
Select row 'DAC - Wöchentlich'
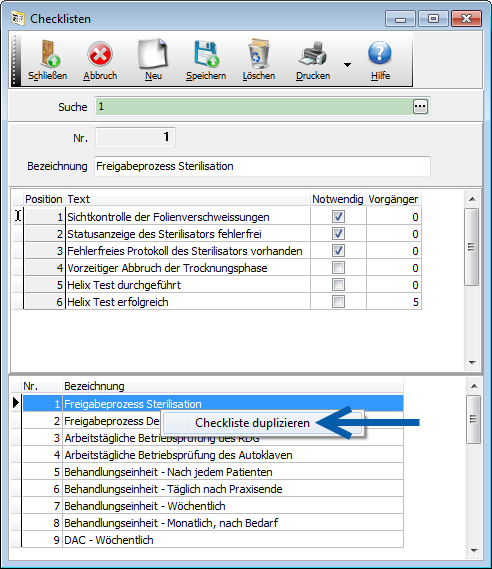coord(213,540)
